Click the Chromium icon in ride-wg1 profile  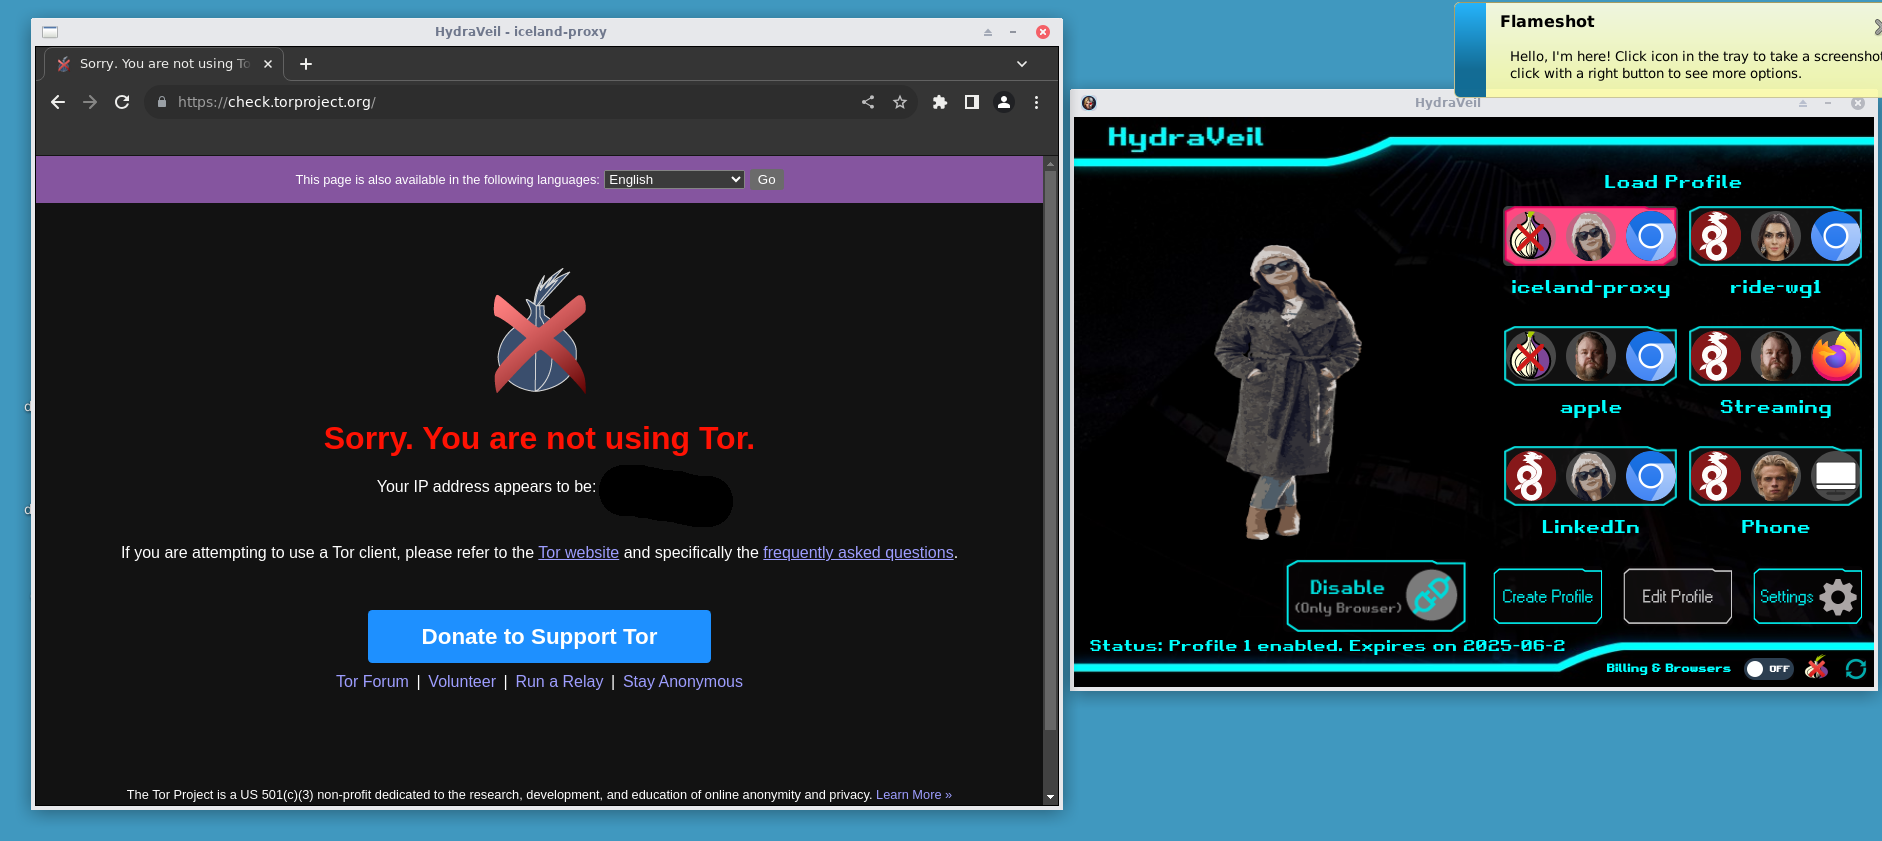(1836, 237)
